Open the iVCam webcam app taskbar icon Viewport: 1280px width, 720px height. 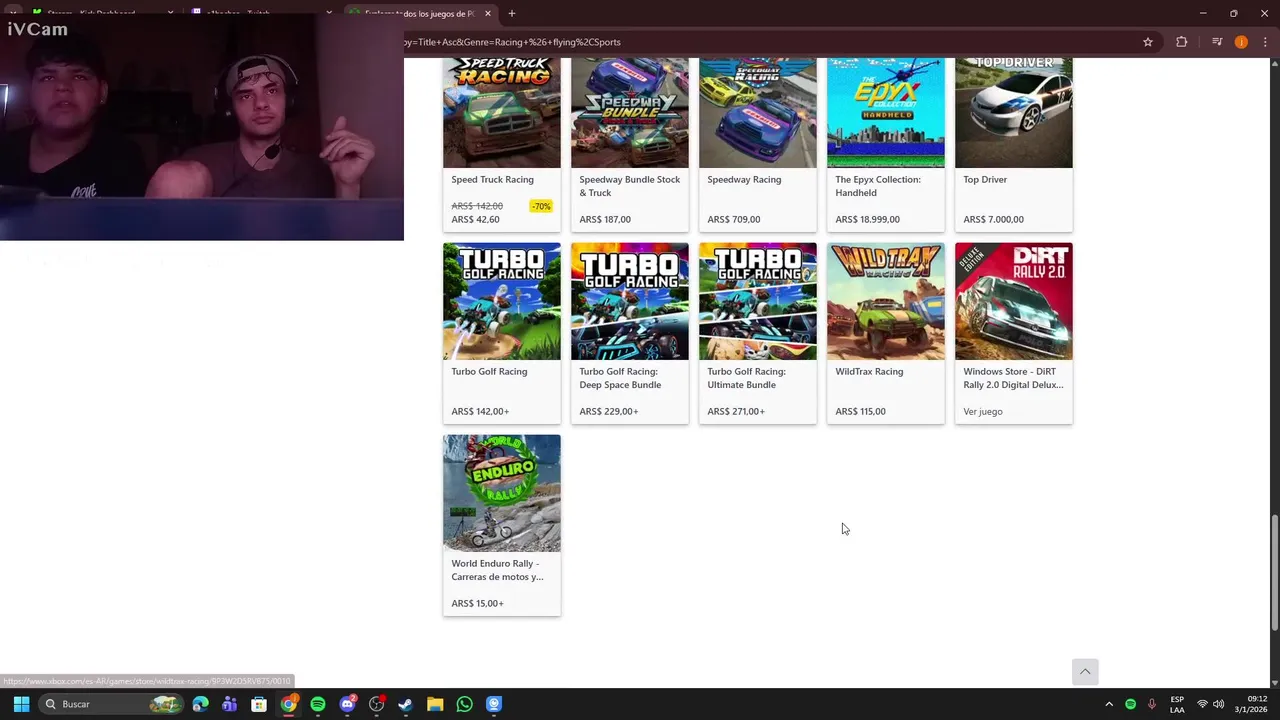(494, 704)
